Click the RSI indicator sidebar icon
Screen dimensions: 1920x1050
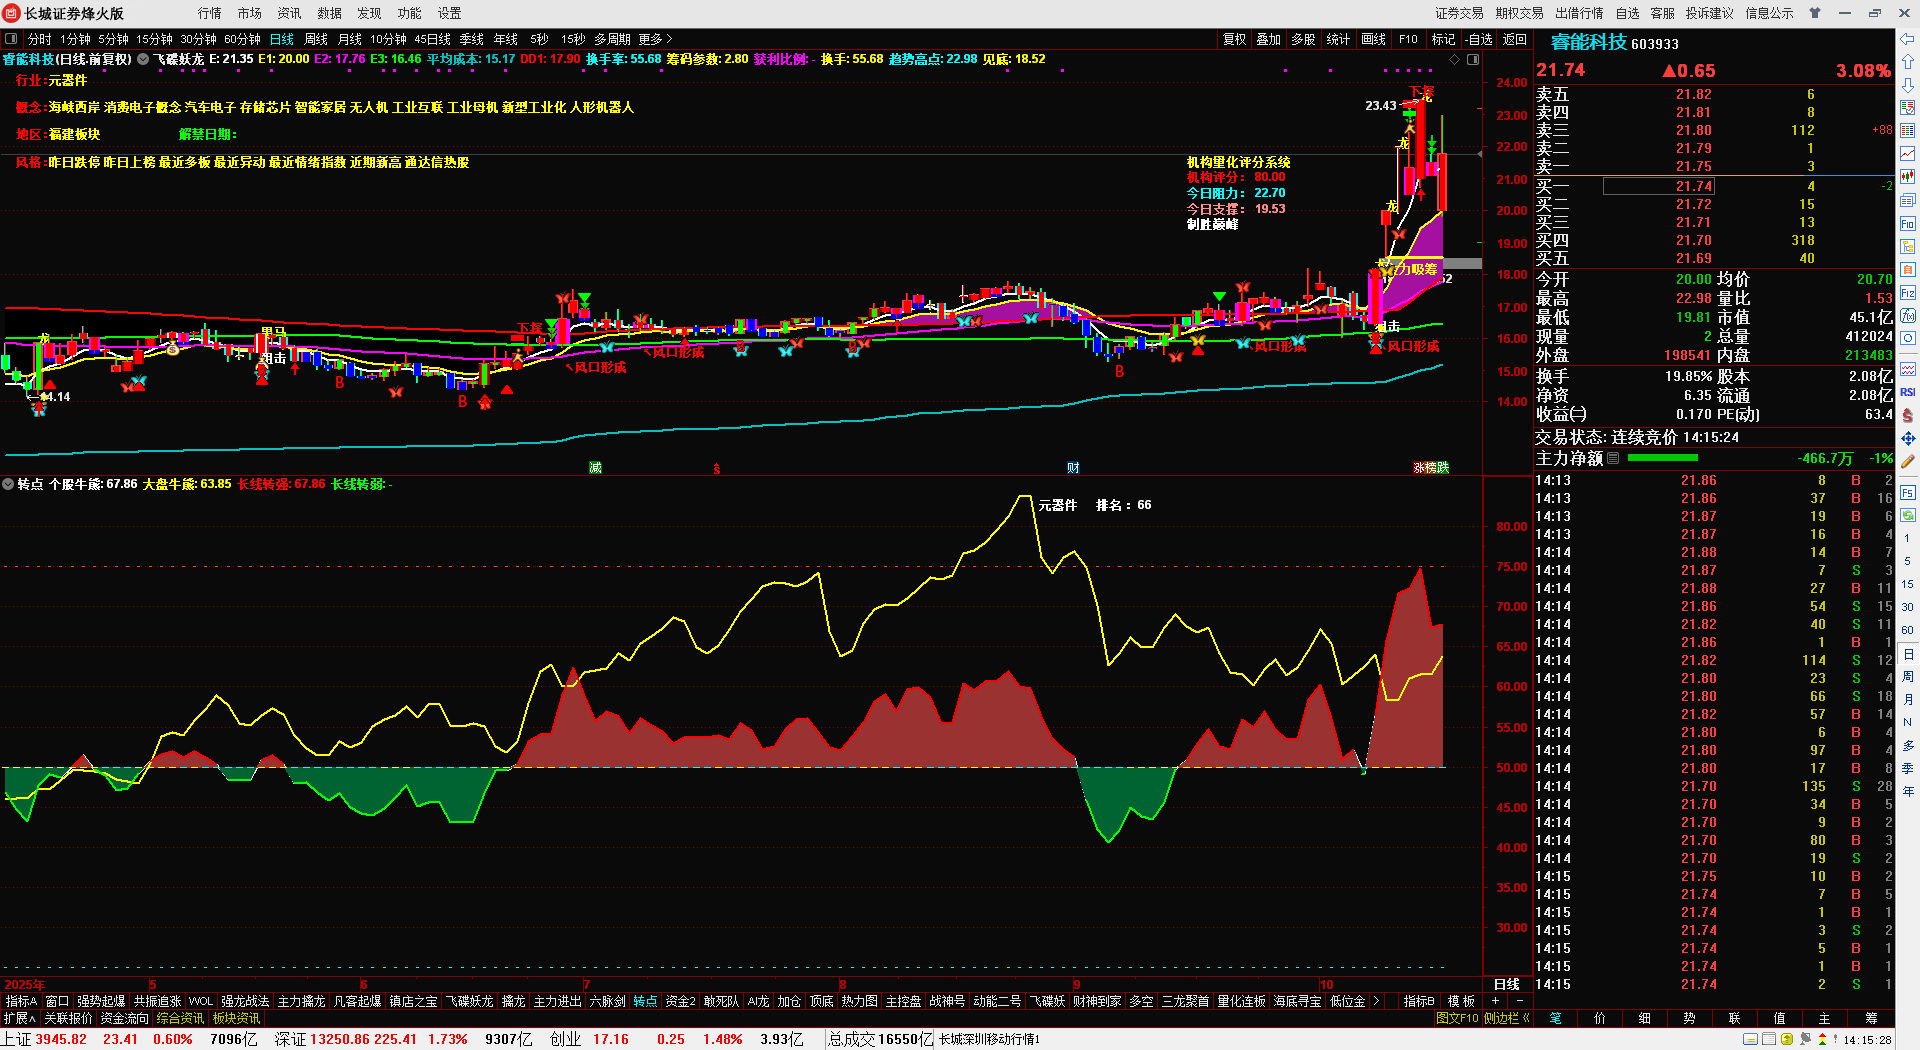[1908, 392]
